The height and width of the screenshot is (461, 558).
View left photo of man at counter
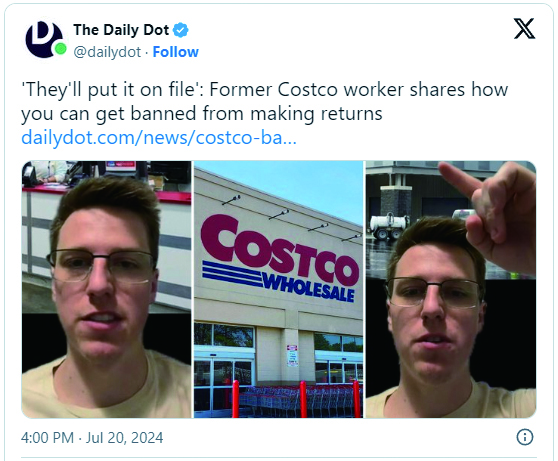coord(106,289)
